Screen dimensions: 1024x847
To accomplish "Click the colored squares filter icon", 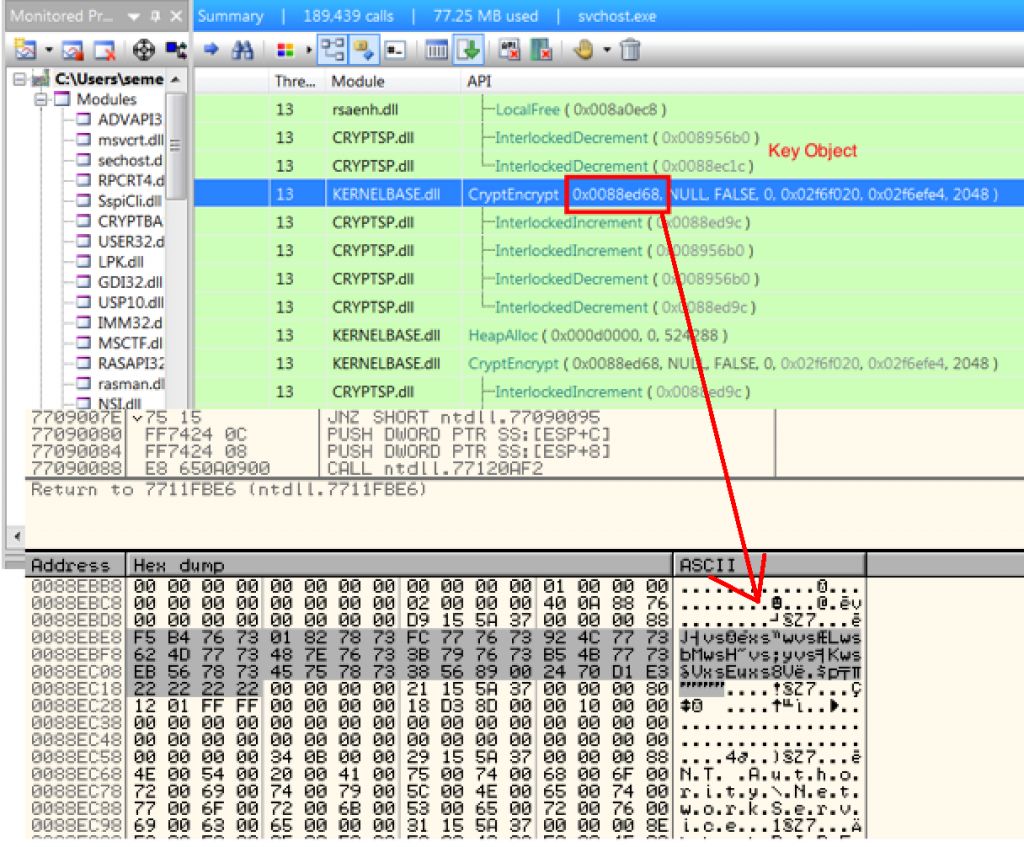I will coord(285,49).
